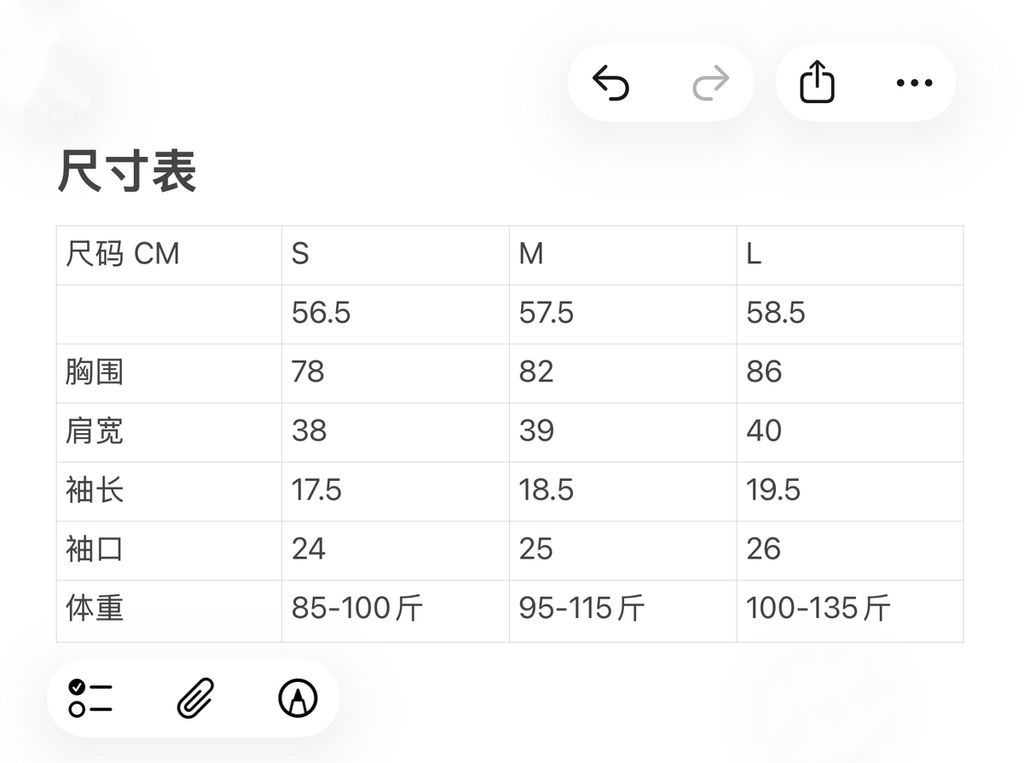The height and width of the screenshot is (763, 1024).
Task: Click the 尺码 CM header cell
Action: click(120, 254)
